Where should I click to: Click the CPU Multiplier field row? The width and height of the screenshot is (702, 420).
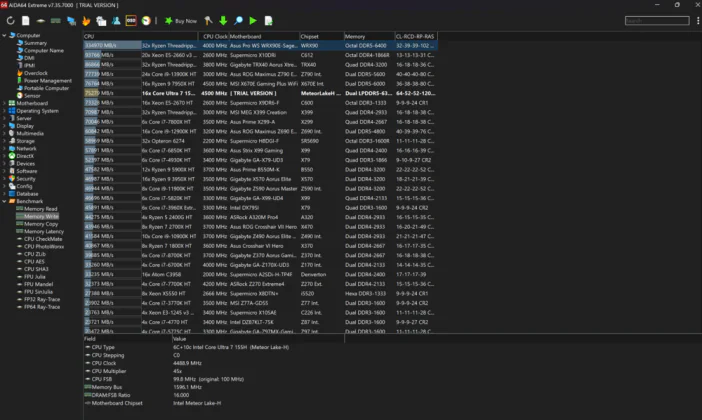point(214,371)
